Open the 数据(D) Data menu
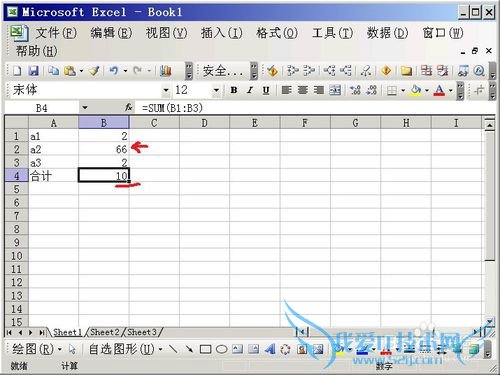Viewport: 500px width, 375px height. [x=387, y=33]
